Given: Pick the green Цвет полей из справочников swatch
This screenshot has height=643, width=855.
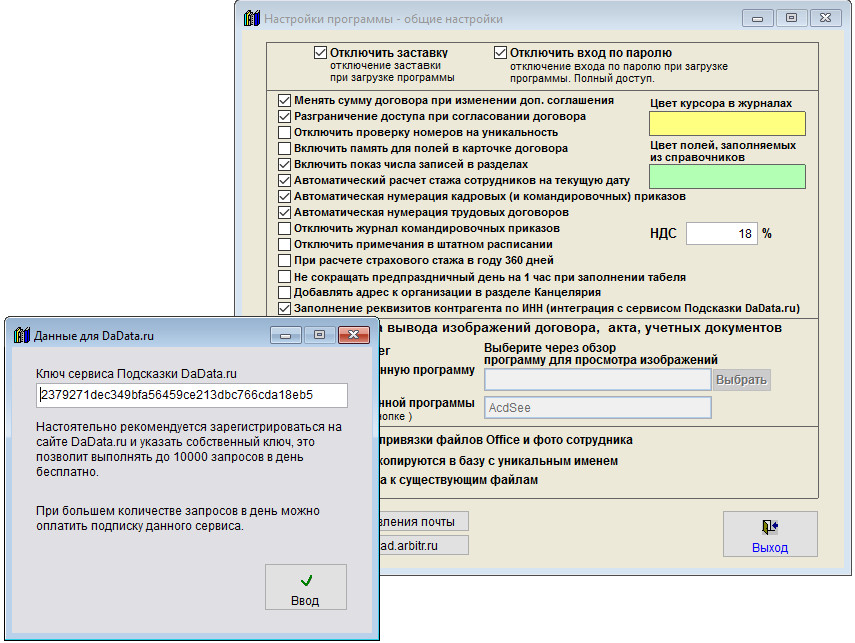Looking at the screenshot, I should [727, 177].
